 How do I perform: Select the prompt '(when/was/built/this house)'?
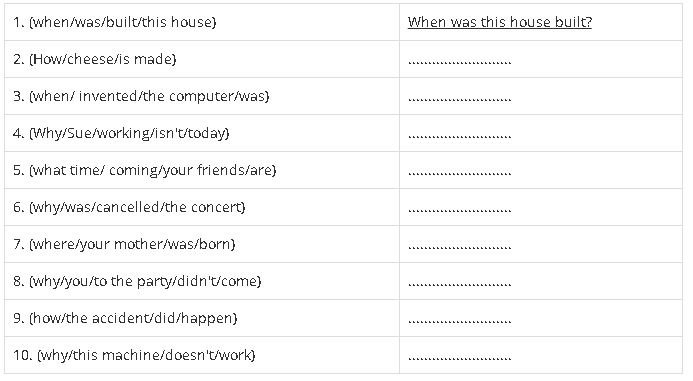pos(122,22)
